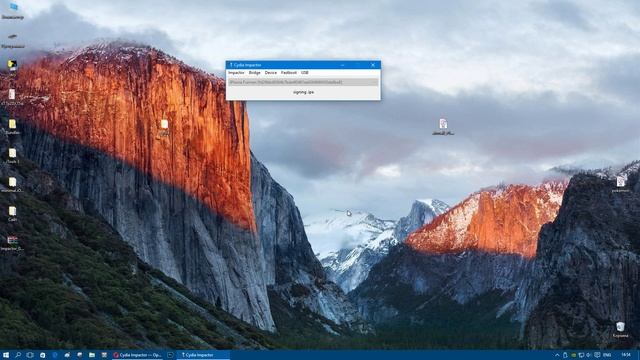
Task: Switch to the Cydia Impactor Opera taskbar button
Action: [138, 355]
